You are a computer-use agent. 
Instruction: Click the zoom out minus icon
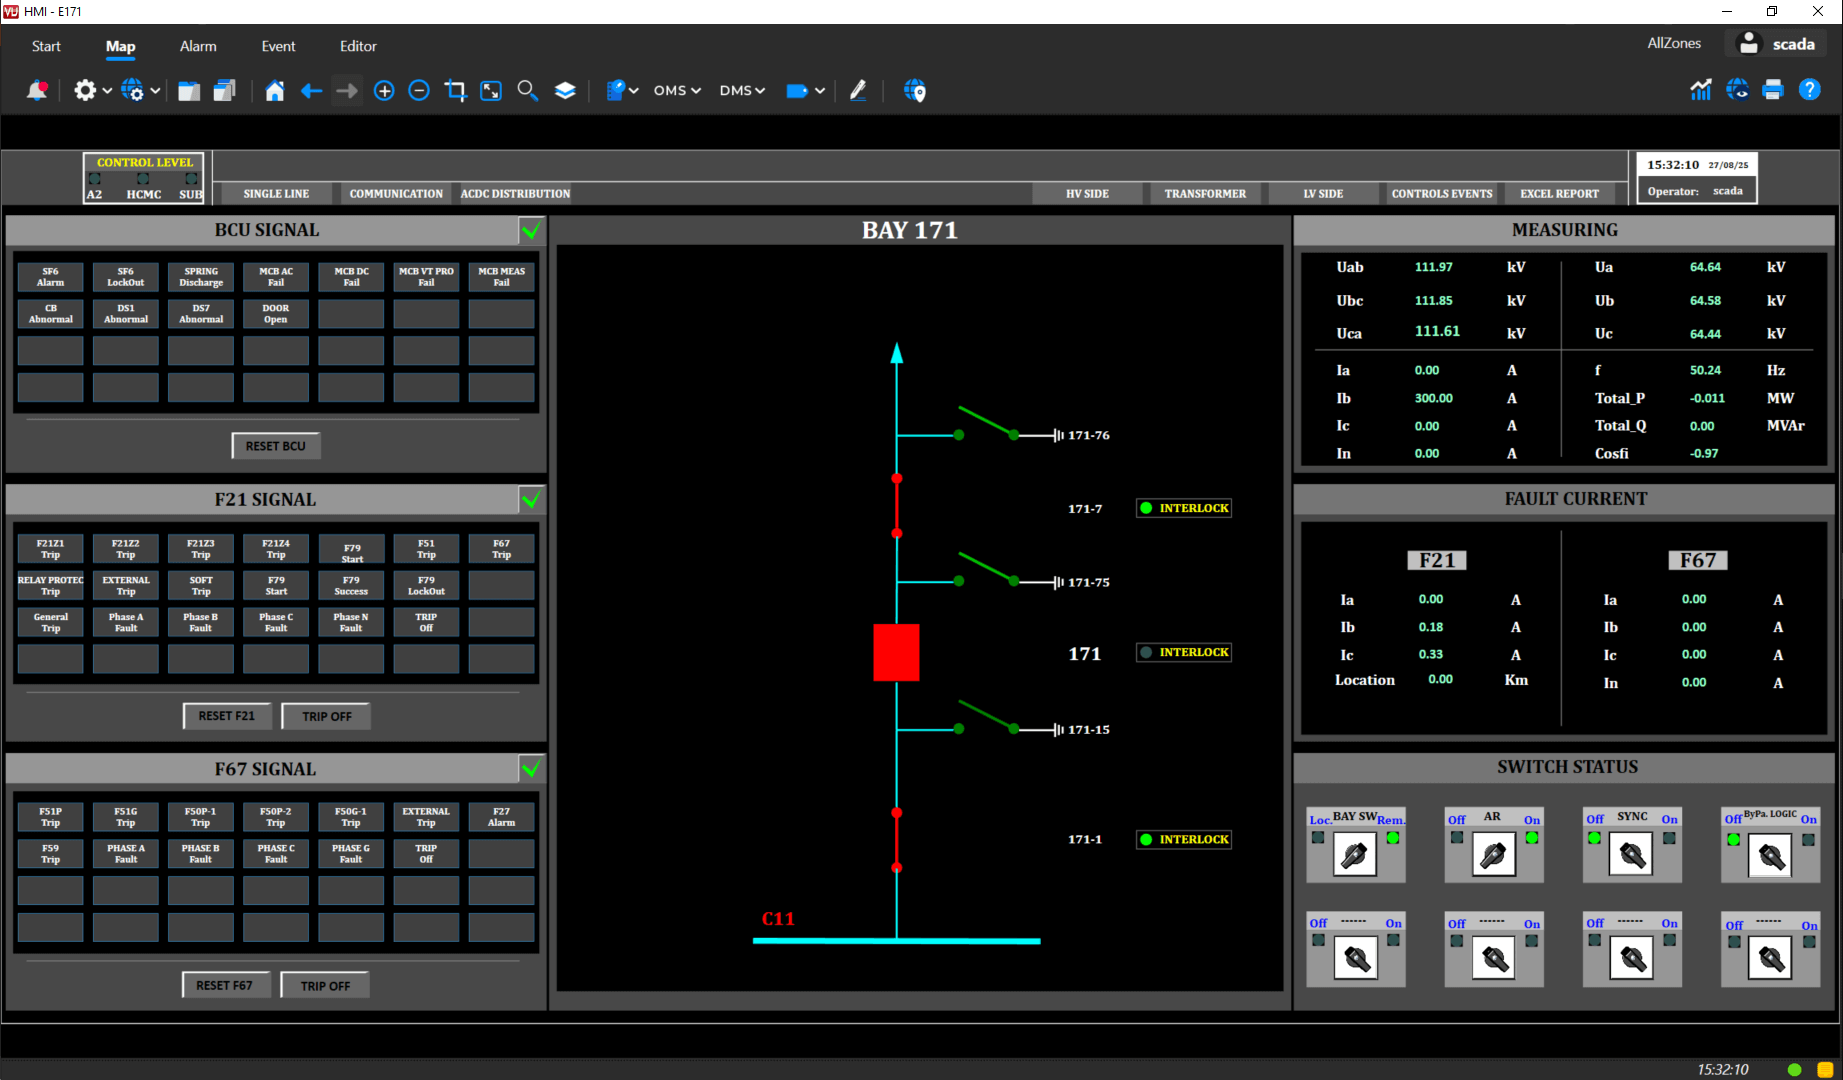[420, 91]
